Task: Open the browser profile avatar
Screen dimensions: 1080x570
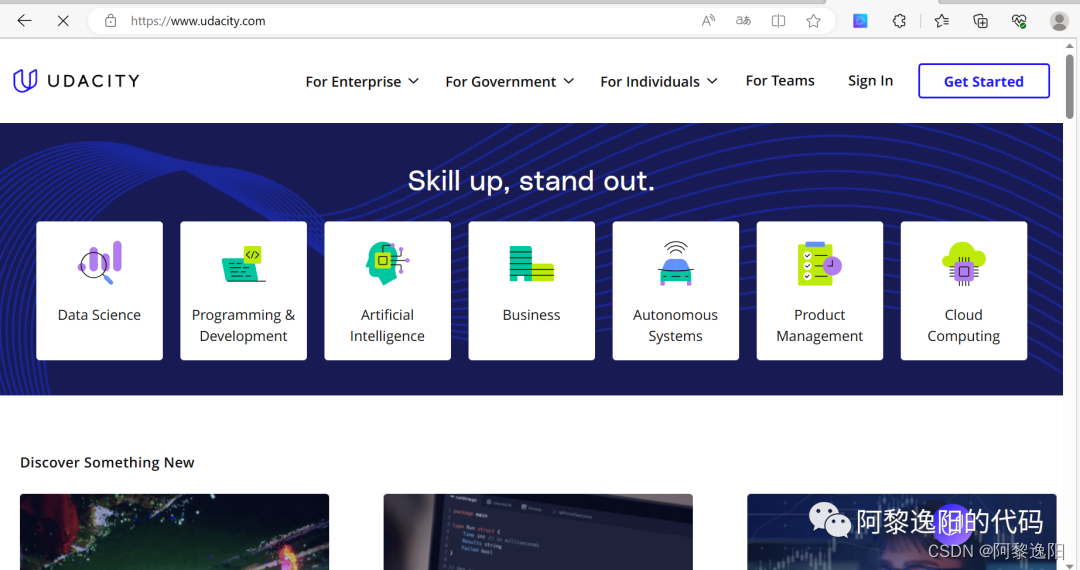Action: click(x=1059, y=21)
